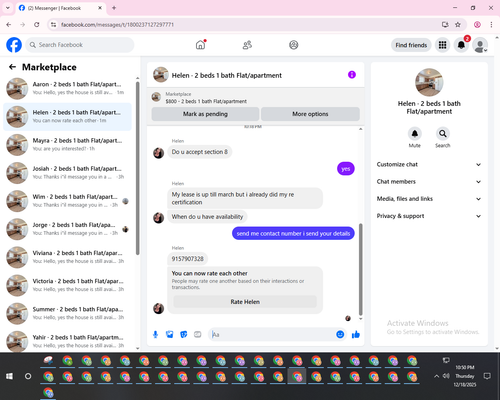
Task: Send a thumbs-up like
Action: [356, 334]
